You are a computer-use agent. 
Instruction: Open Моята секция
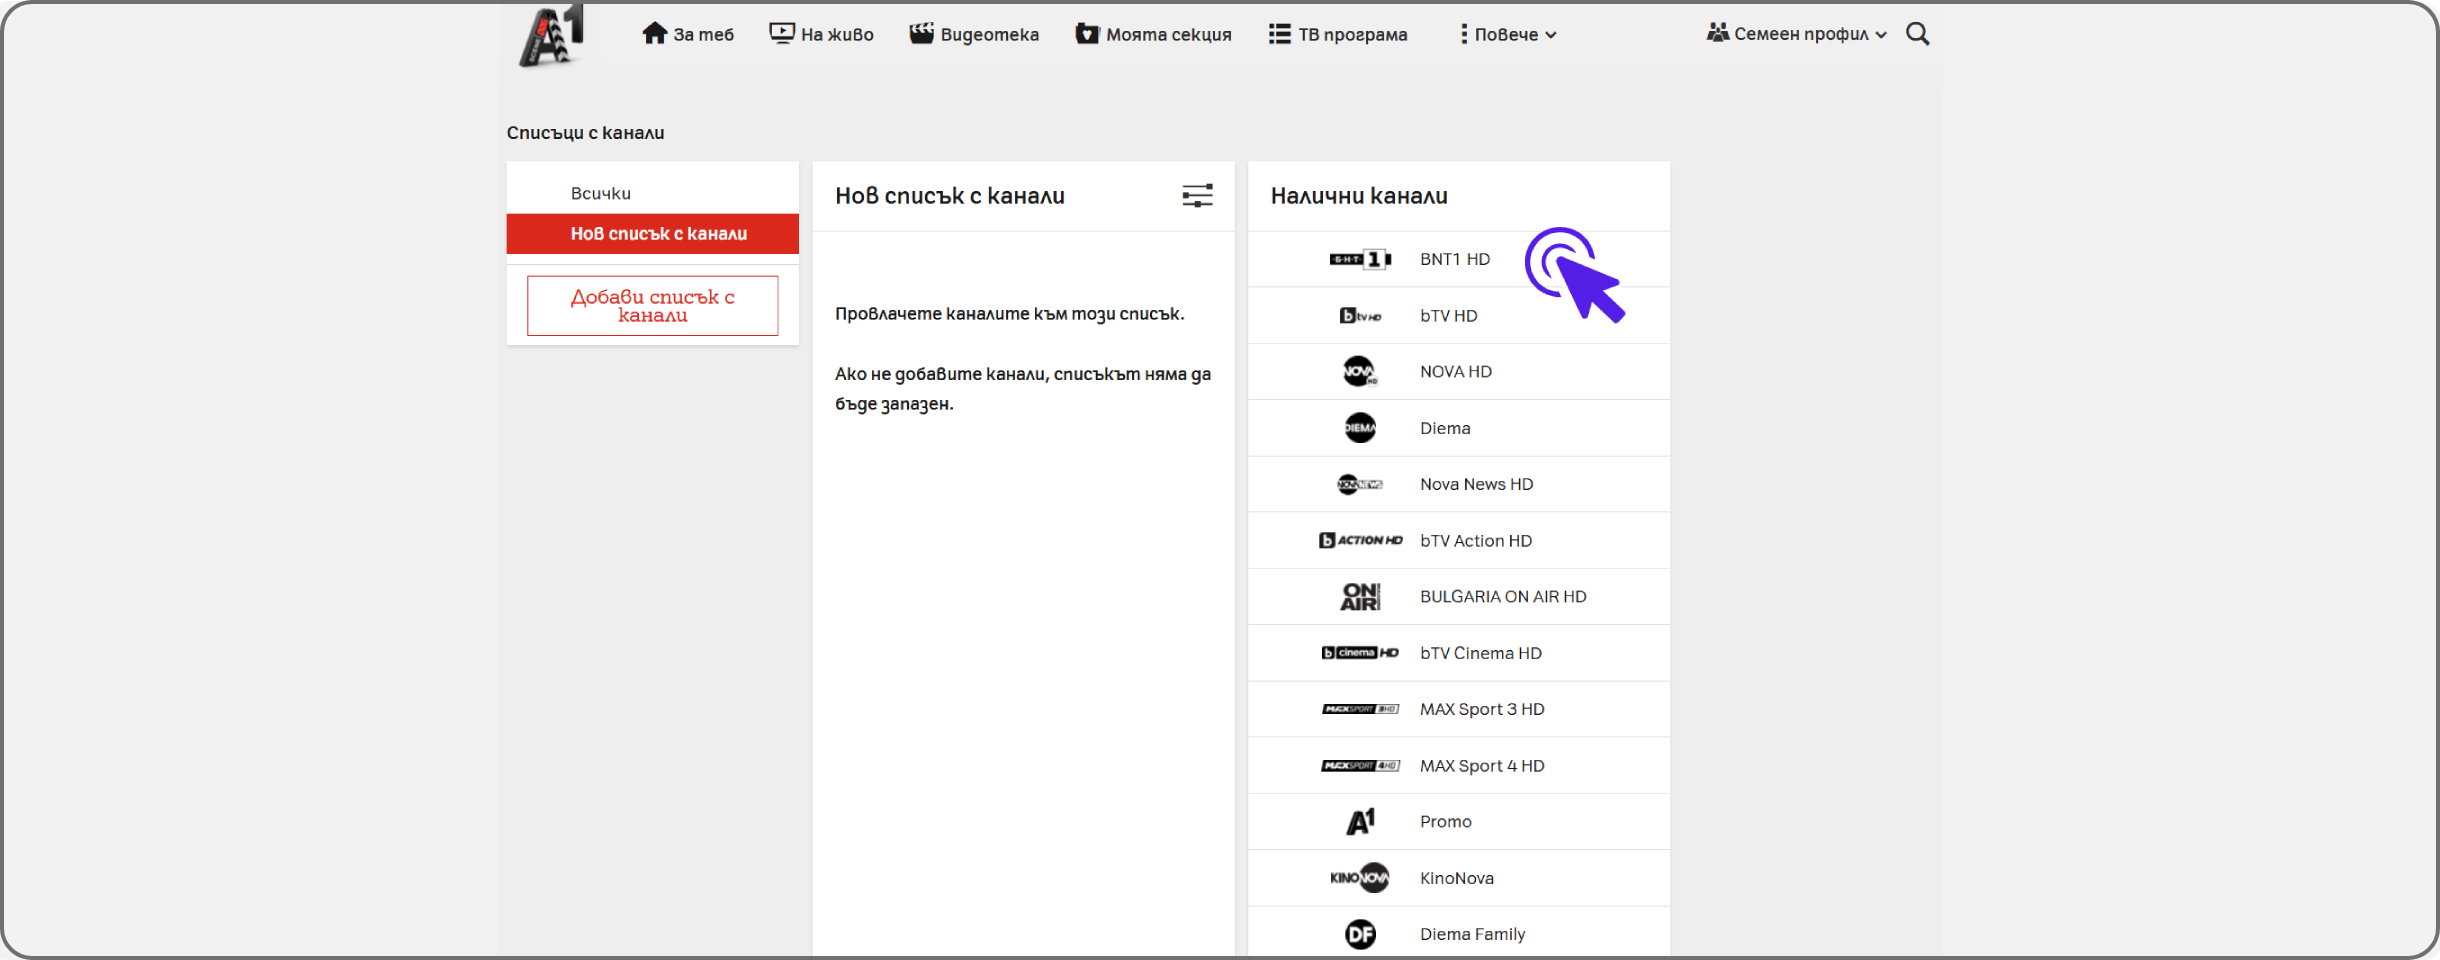coord(1153,34)
